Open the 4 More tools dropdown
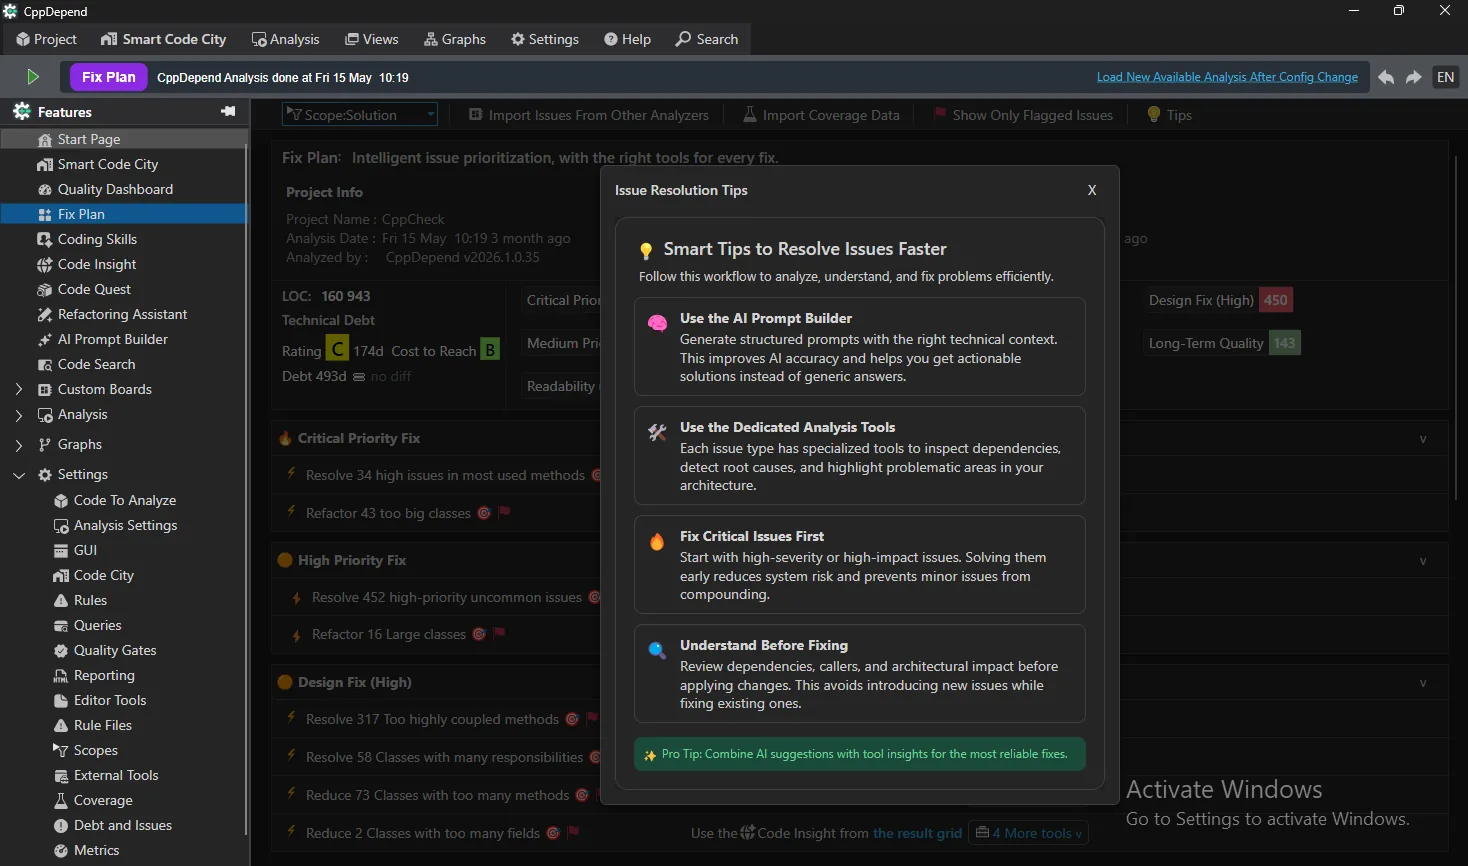 point(1029,833)
